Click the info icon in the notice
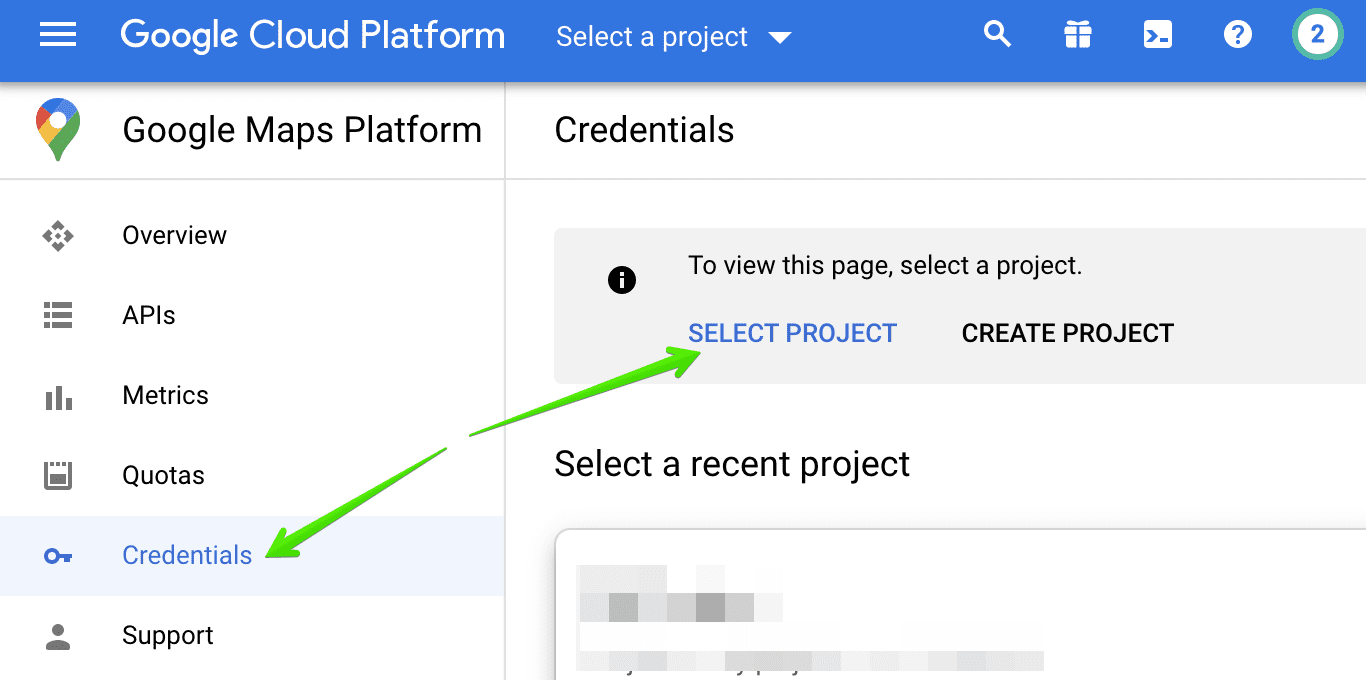 tap(622, 280)
